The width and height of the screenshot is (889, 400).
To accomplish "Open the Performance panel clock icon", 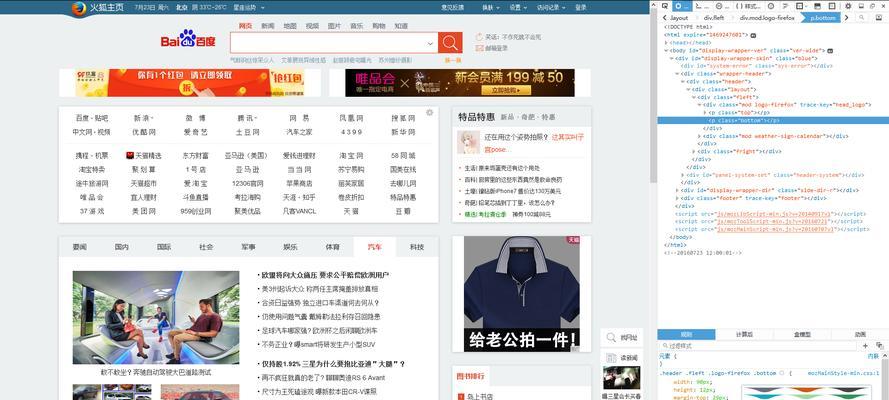I will [x=771, y=6].
